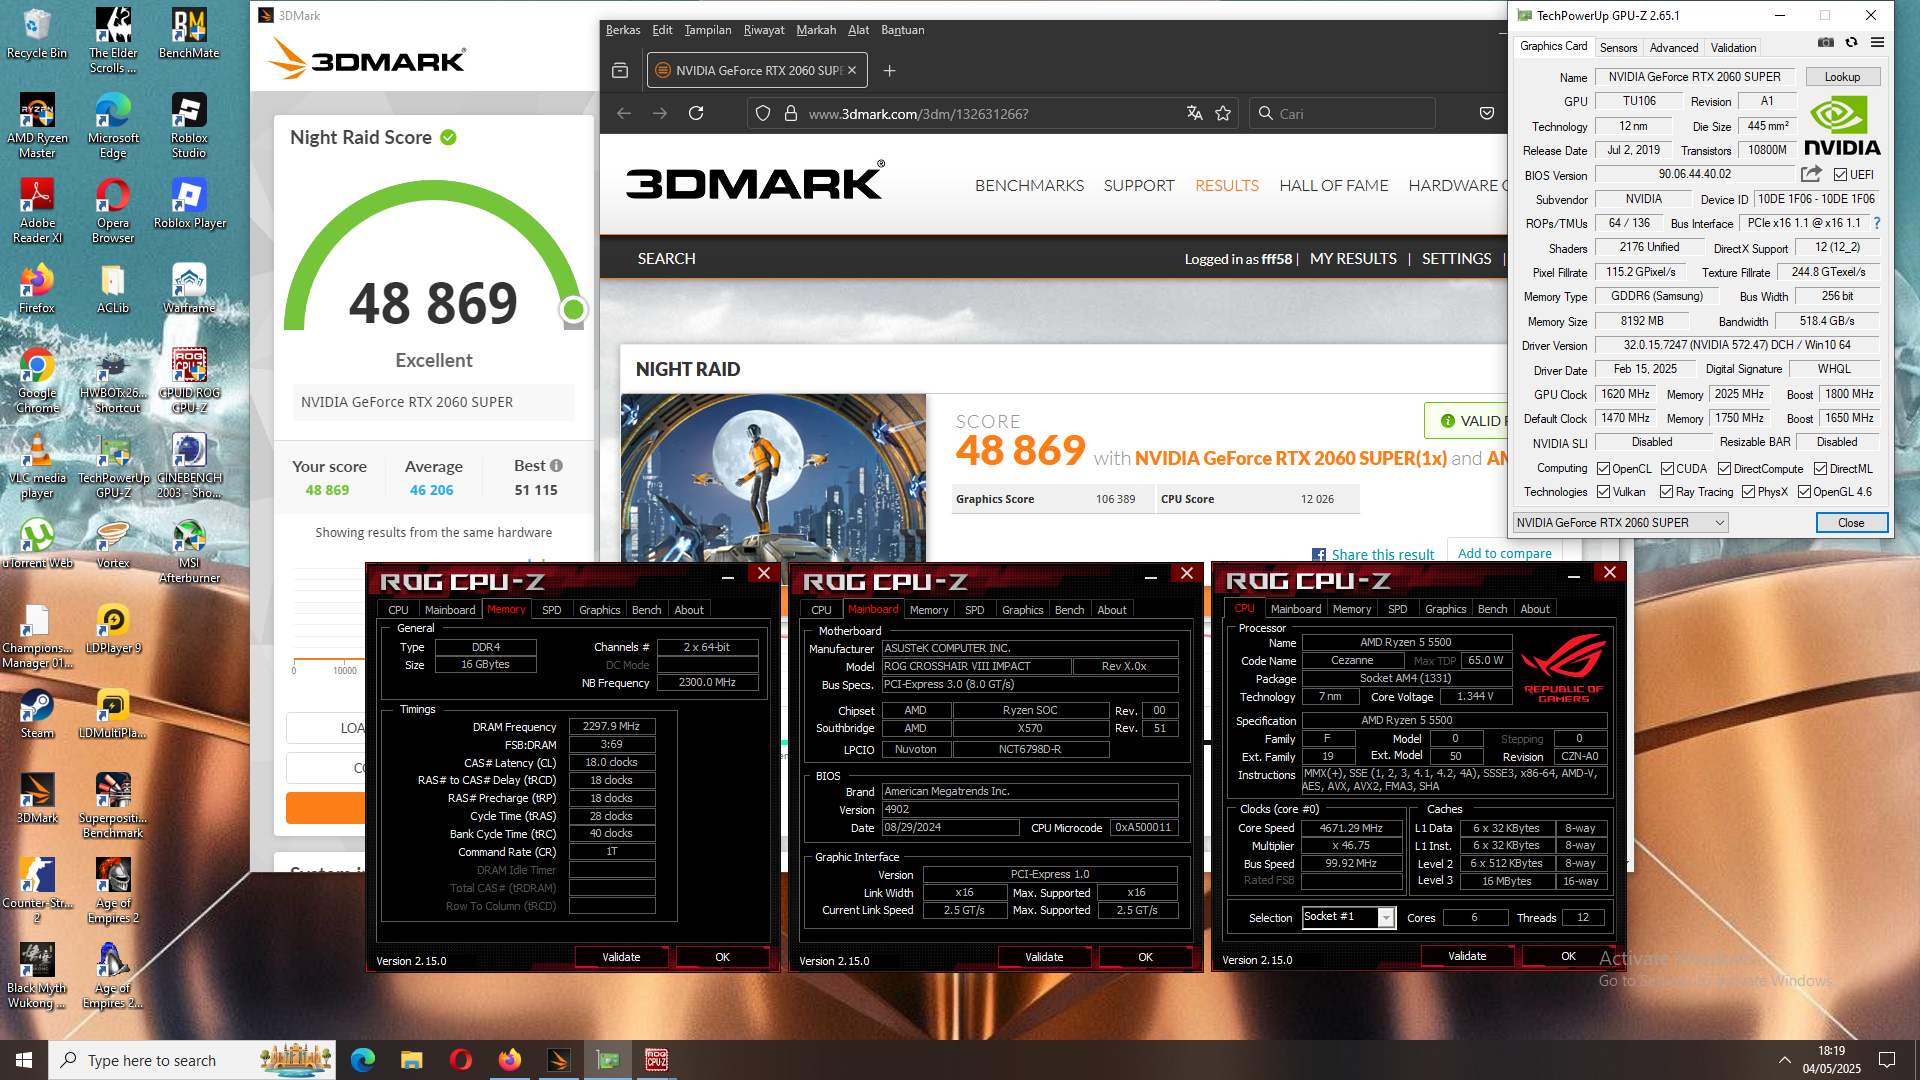Open the Berkas menu in Firefox
Viewport: 1920px width, 1080px height.
point(623,30)
